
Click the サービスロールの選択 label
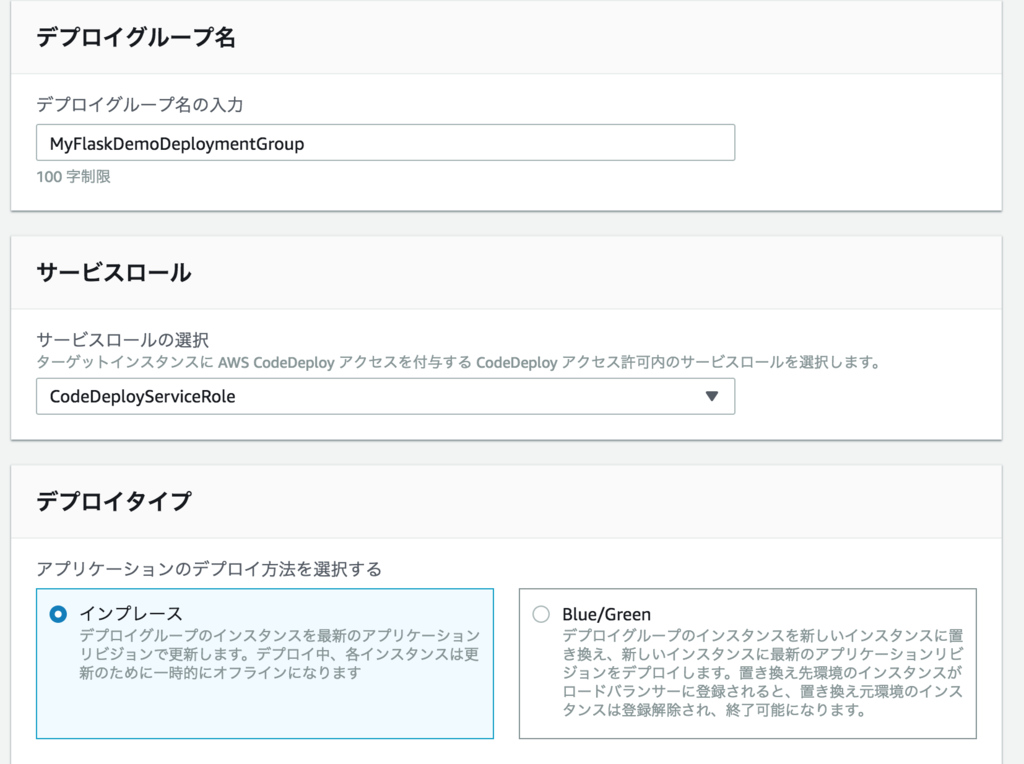(123, 340)
